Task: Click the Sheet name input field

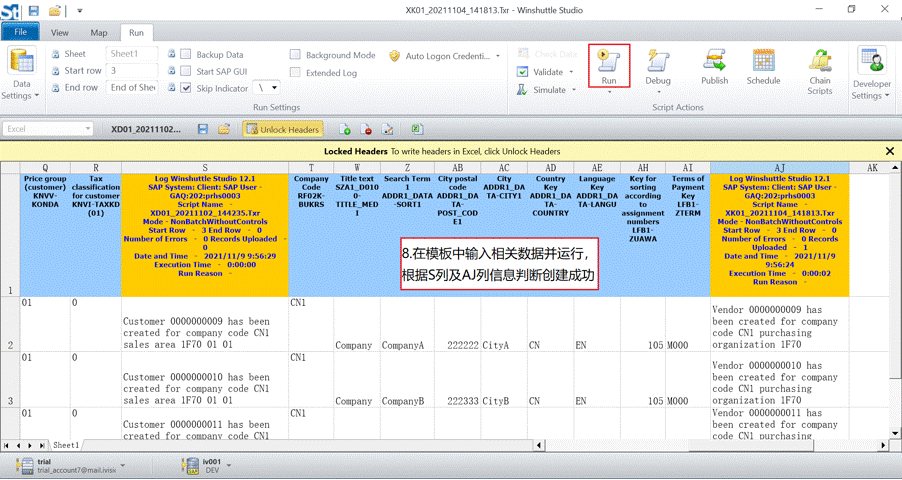Action: [132, 54]
